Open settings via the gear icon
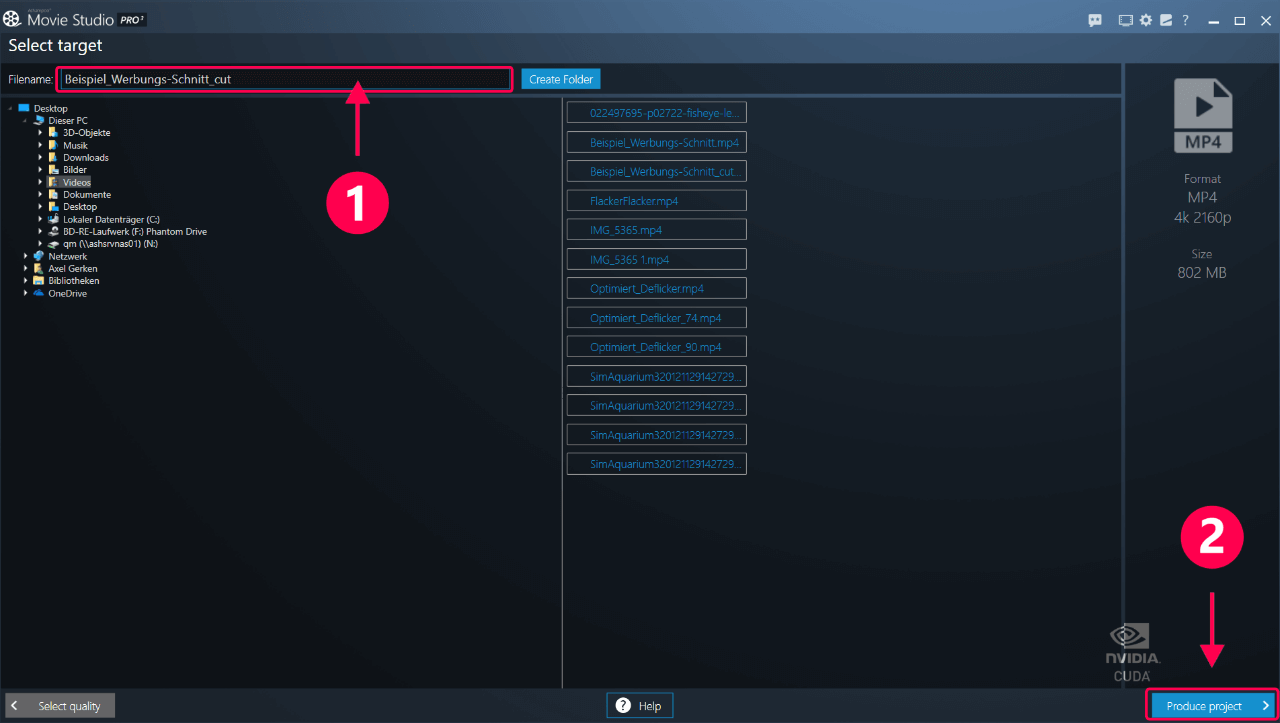1280x723 pixels. pyautogui.click(x=1146, y=20)
